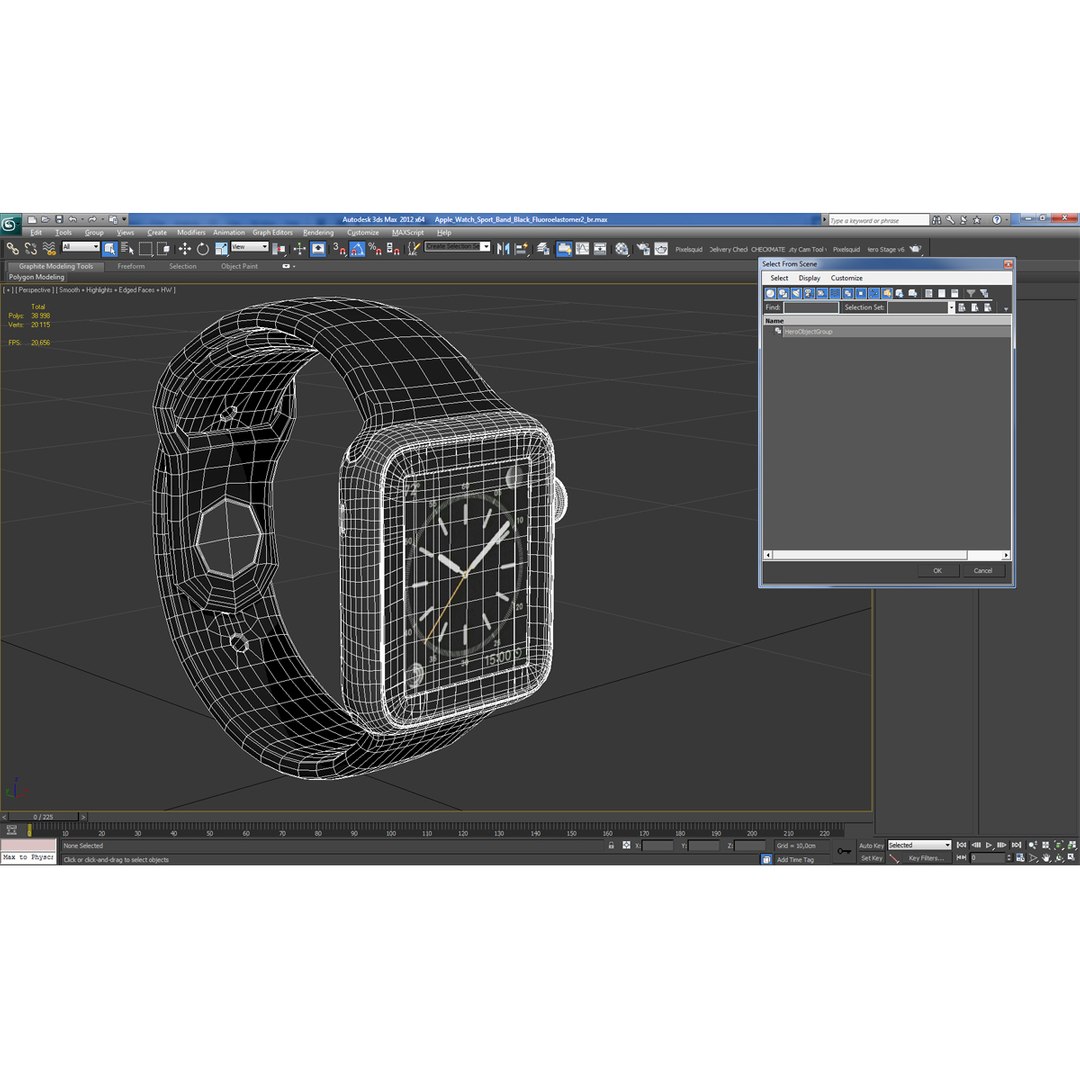Screen dimensions: 1080x1080
Task: Open reference coordinate 'View' dropdown
Action: pyautogui.click(x=249, y=247)
